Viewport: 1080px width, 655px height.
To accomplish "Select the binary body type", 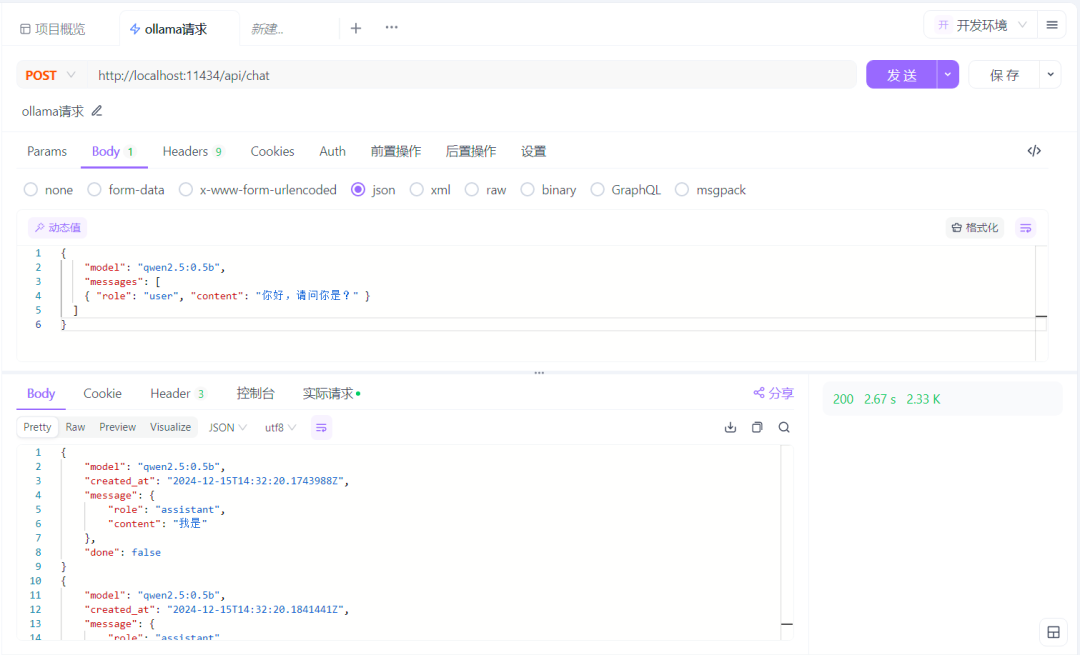I will (x=548, y=190).
